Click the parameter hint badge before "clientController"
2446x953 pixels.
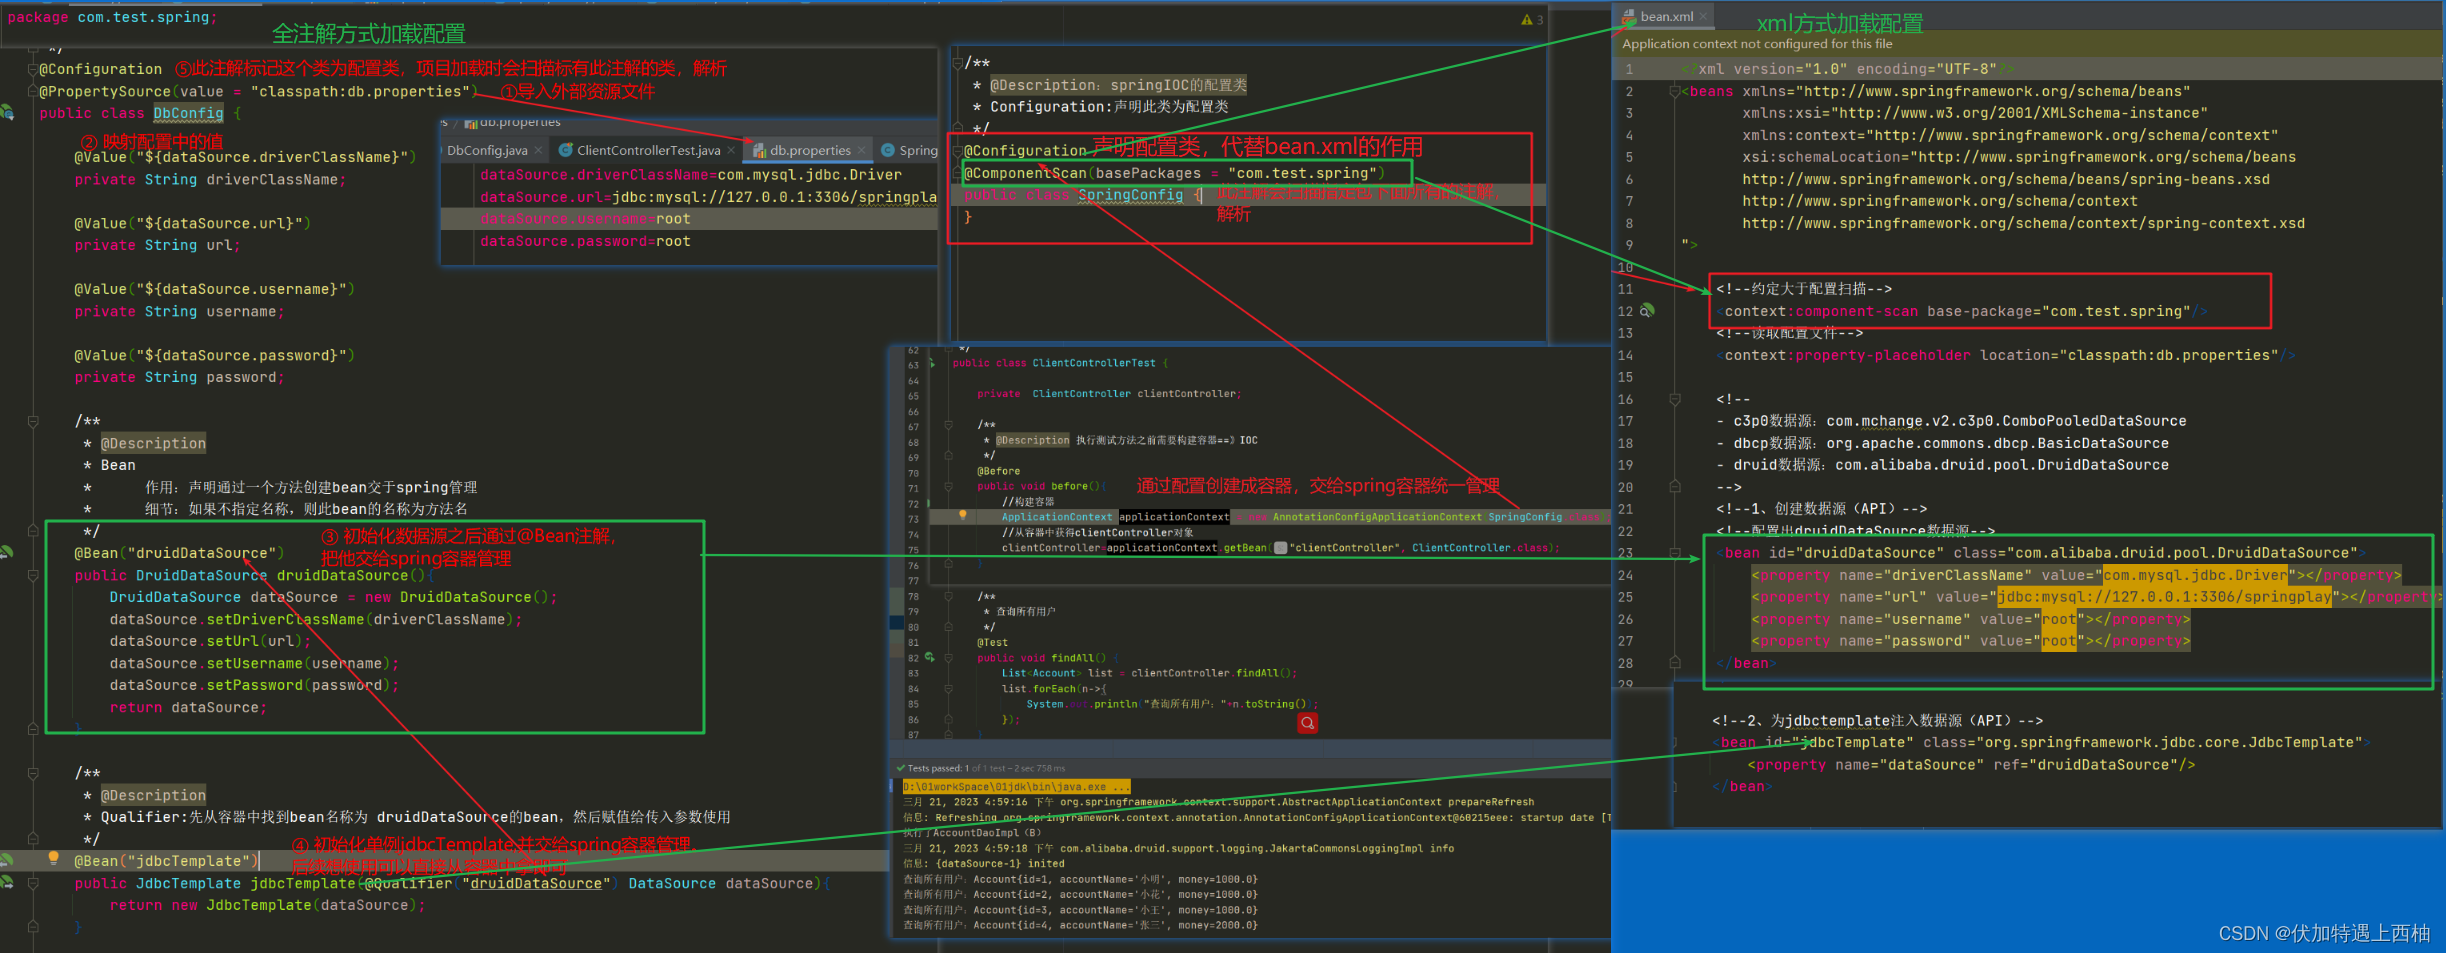[x=1280, y=547]
